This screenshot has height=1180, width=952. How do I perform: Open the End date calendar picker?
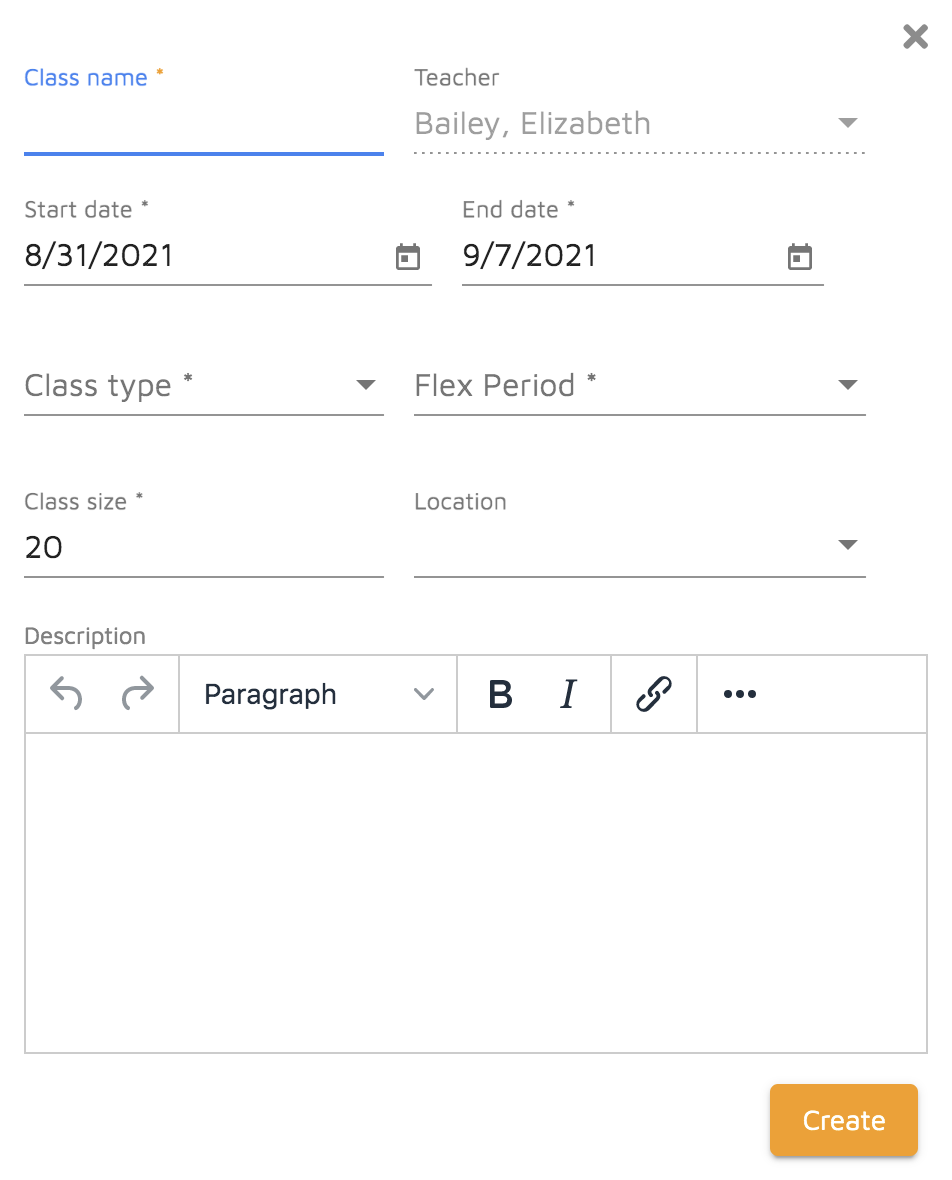click(x=799, y=257)
